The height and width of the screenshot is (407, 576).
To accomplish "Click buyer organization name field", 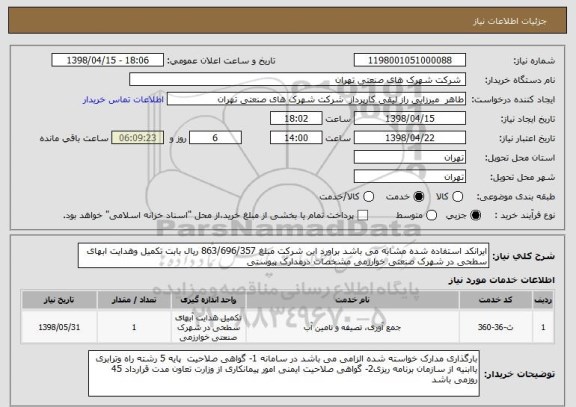I will [x=298, y=80].
